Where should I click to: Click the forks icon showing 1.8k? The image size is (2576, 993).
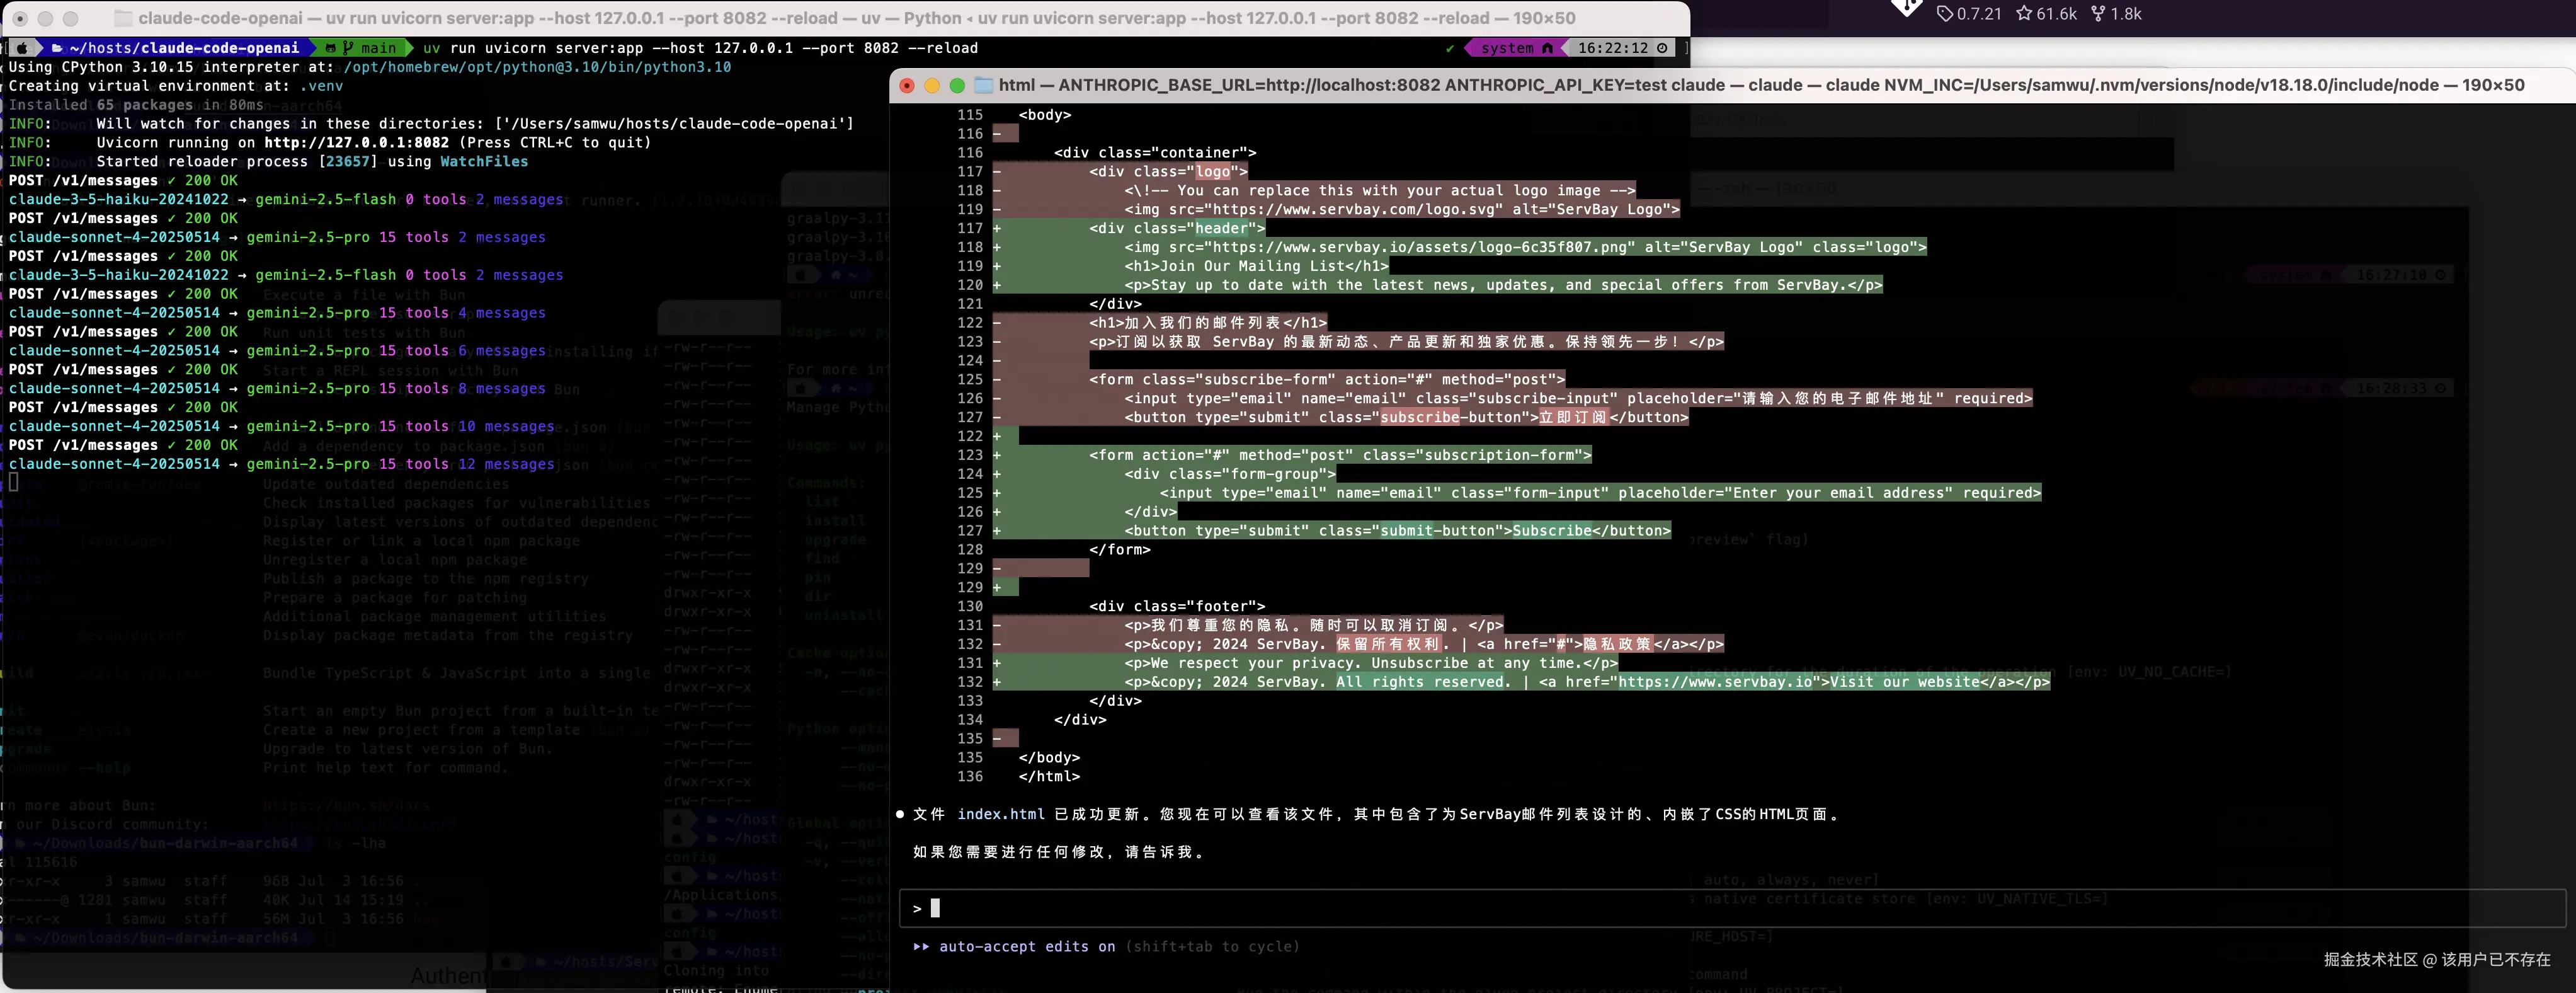click(x=2098, y=13)
